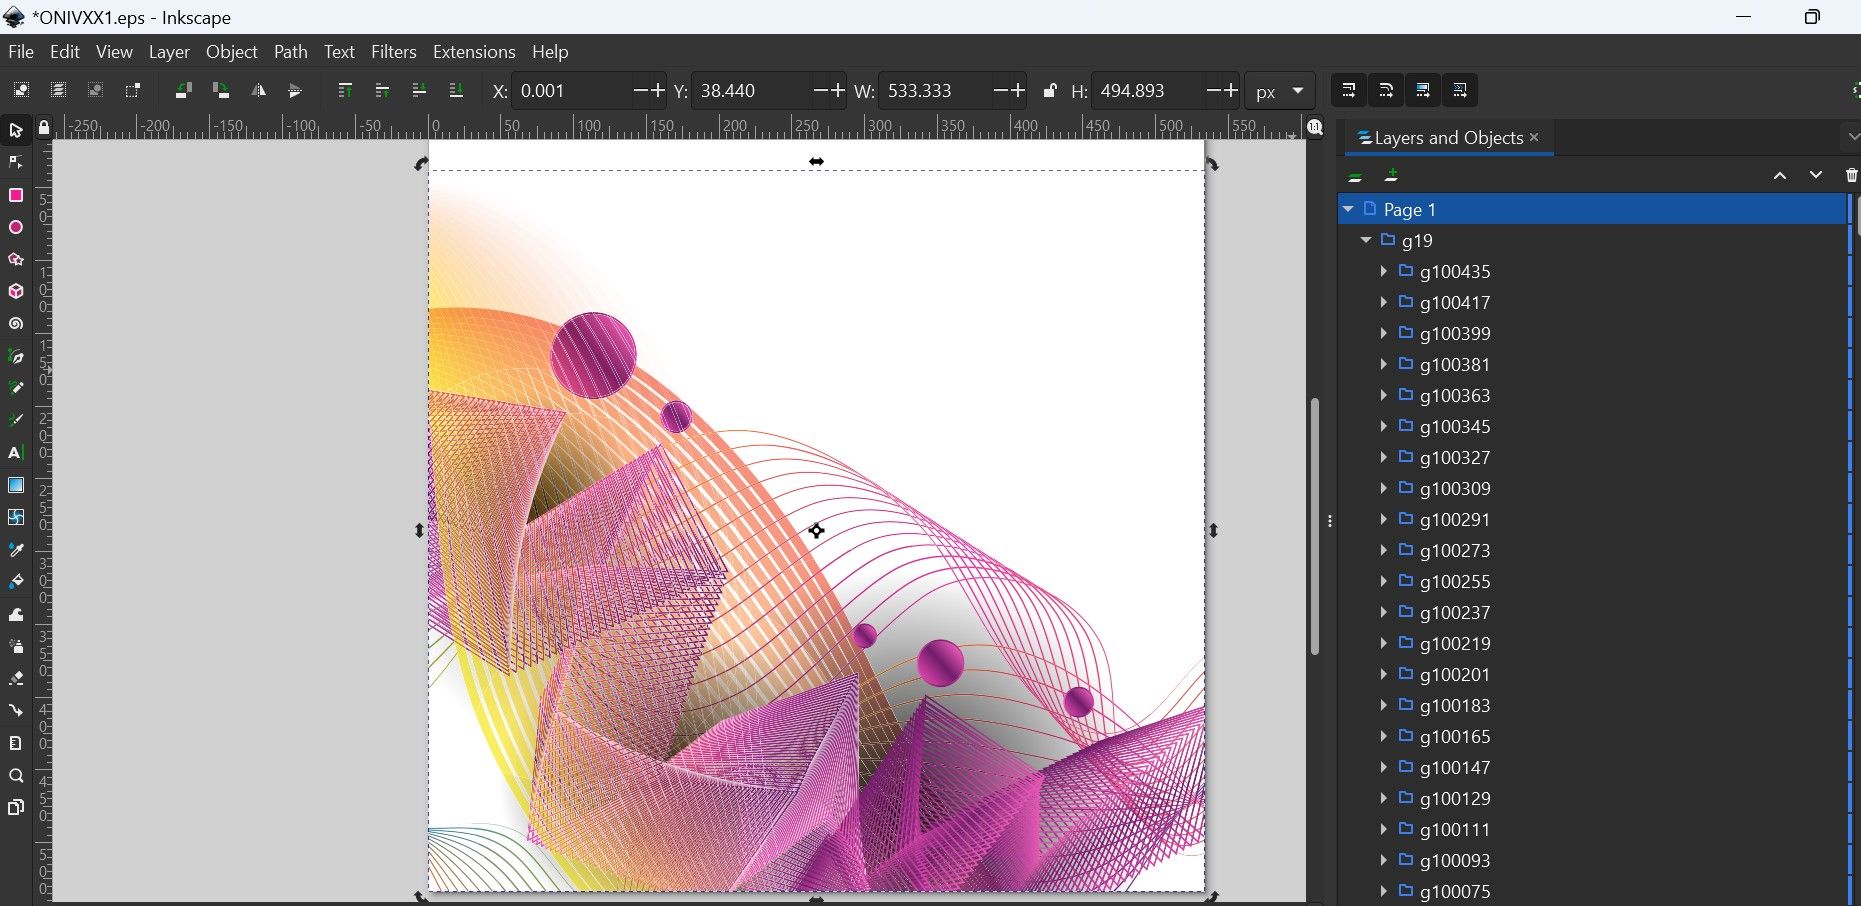
Task: Toggle move gradients along with objects
Action: coord(1422,90)
